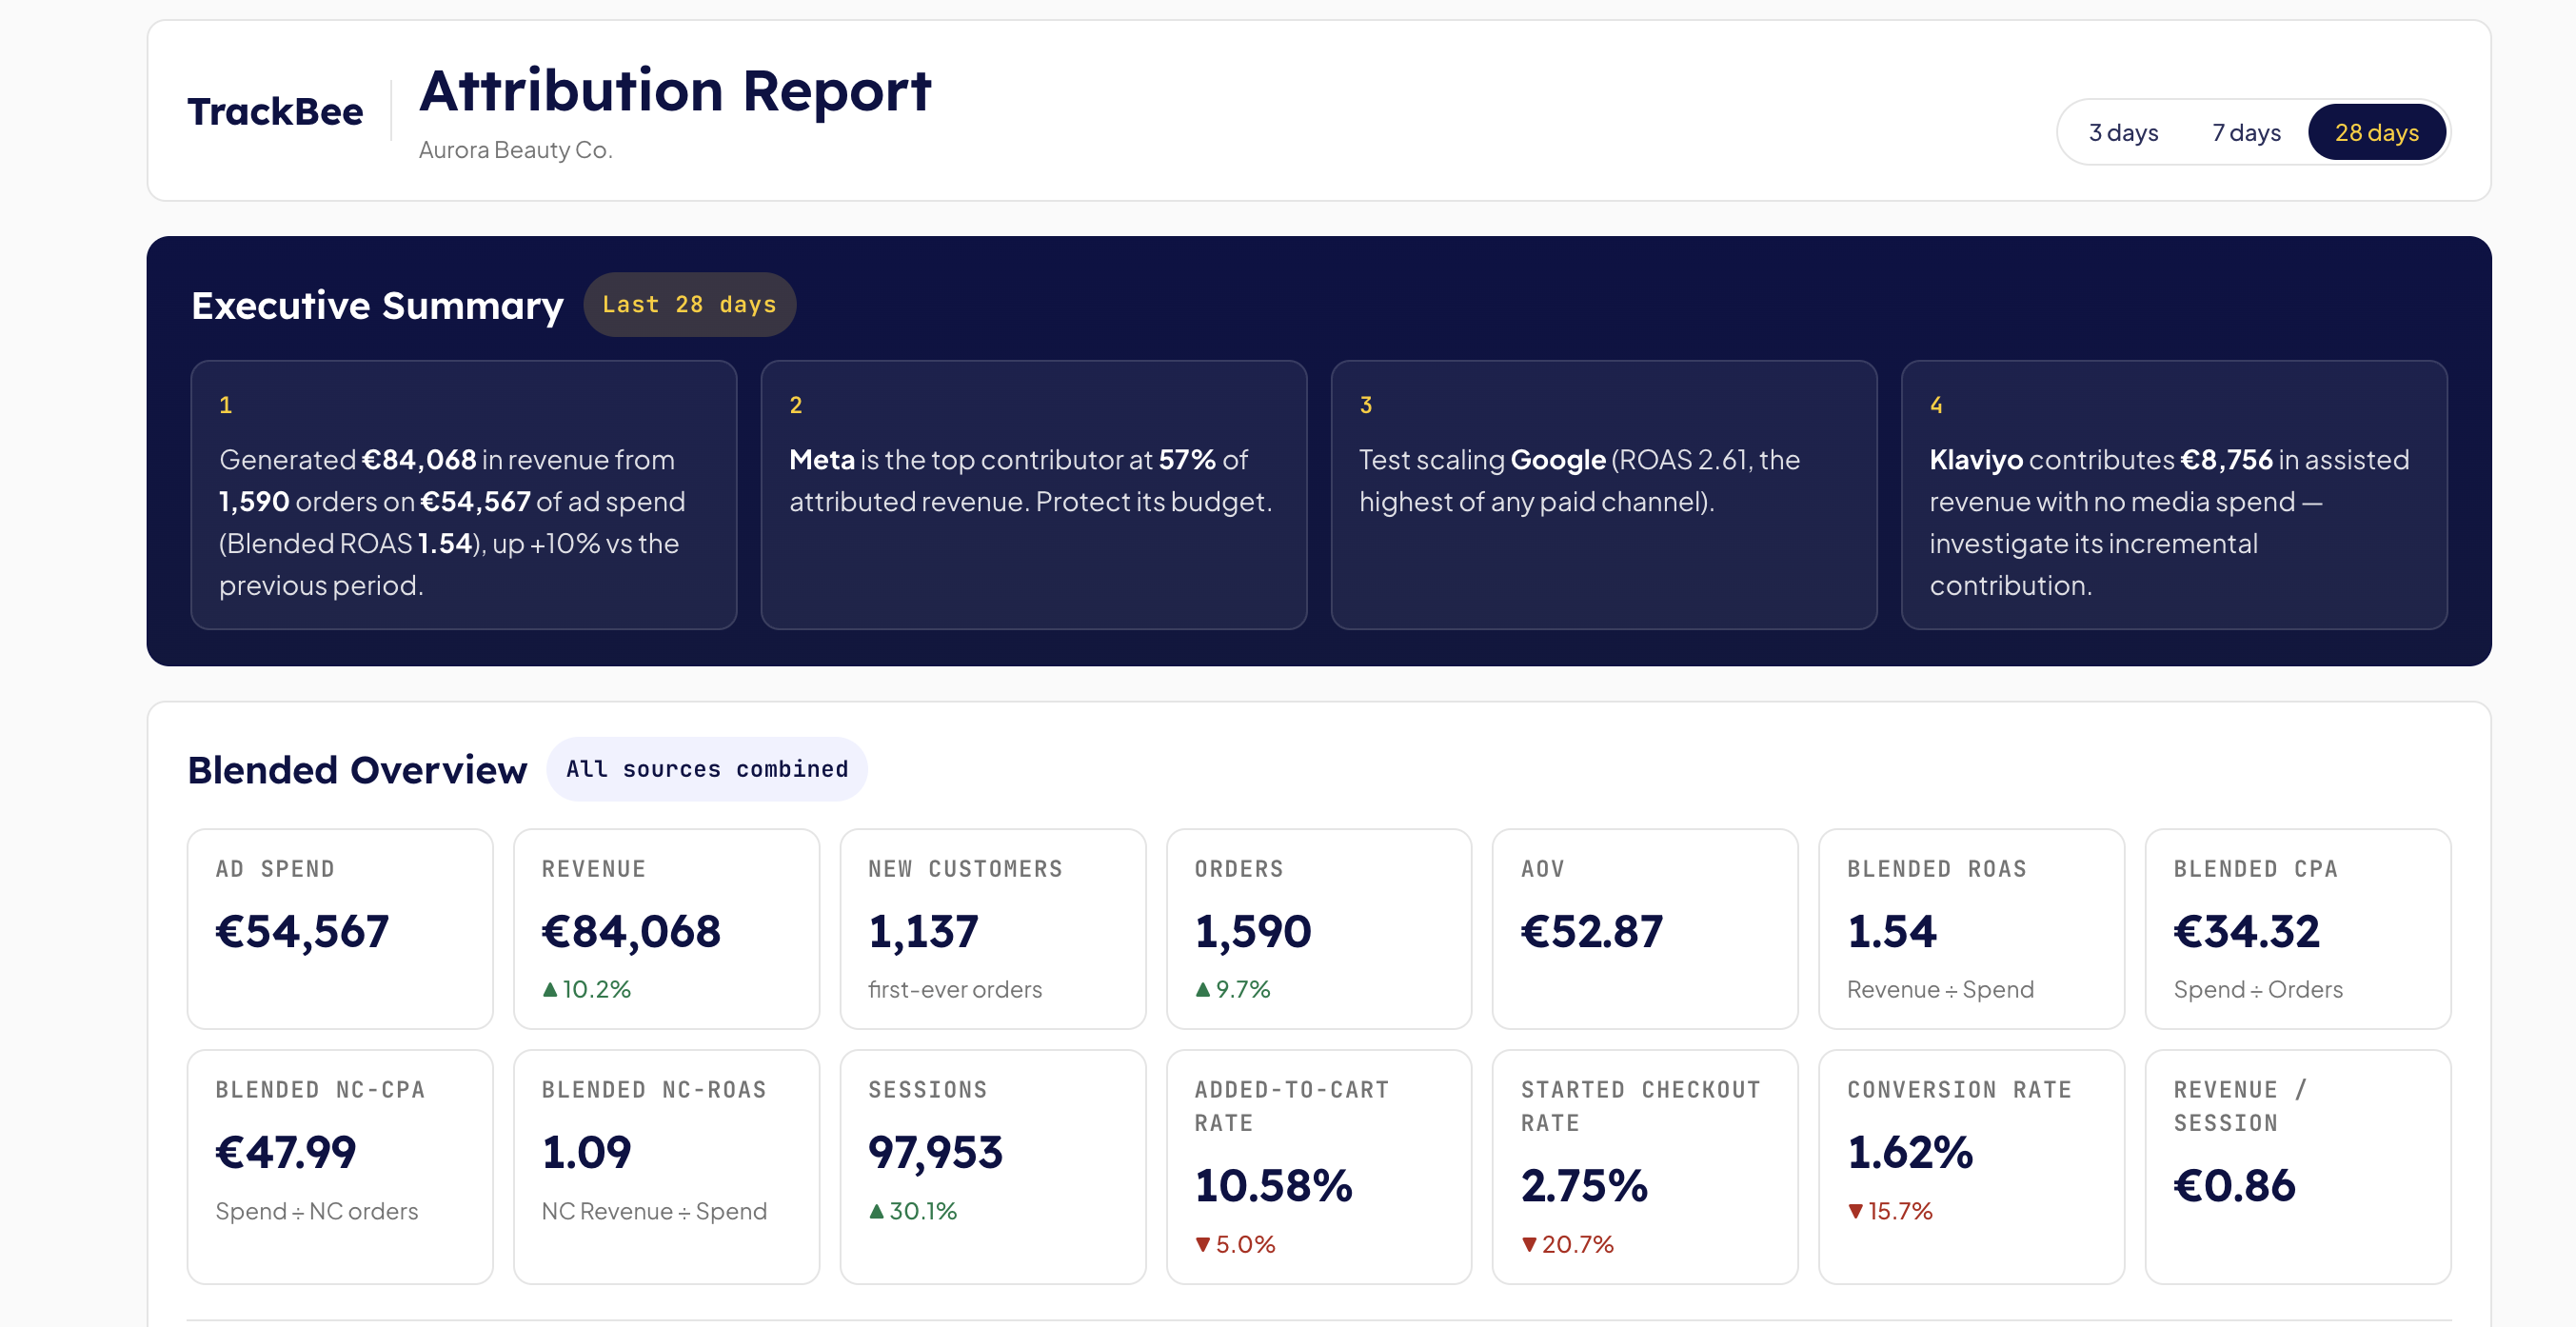
Task: Click the CONVERSION RATE label
Action: [x=1959, y=1090]
